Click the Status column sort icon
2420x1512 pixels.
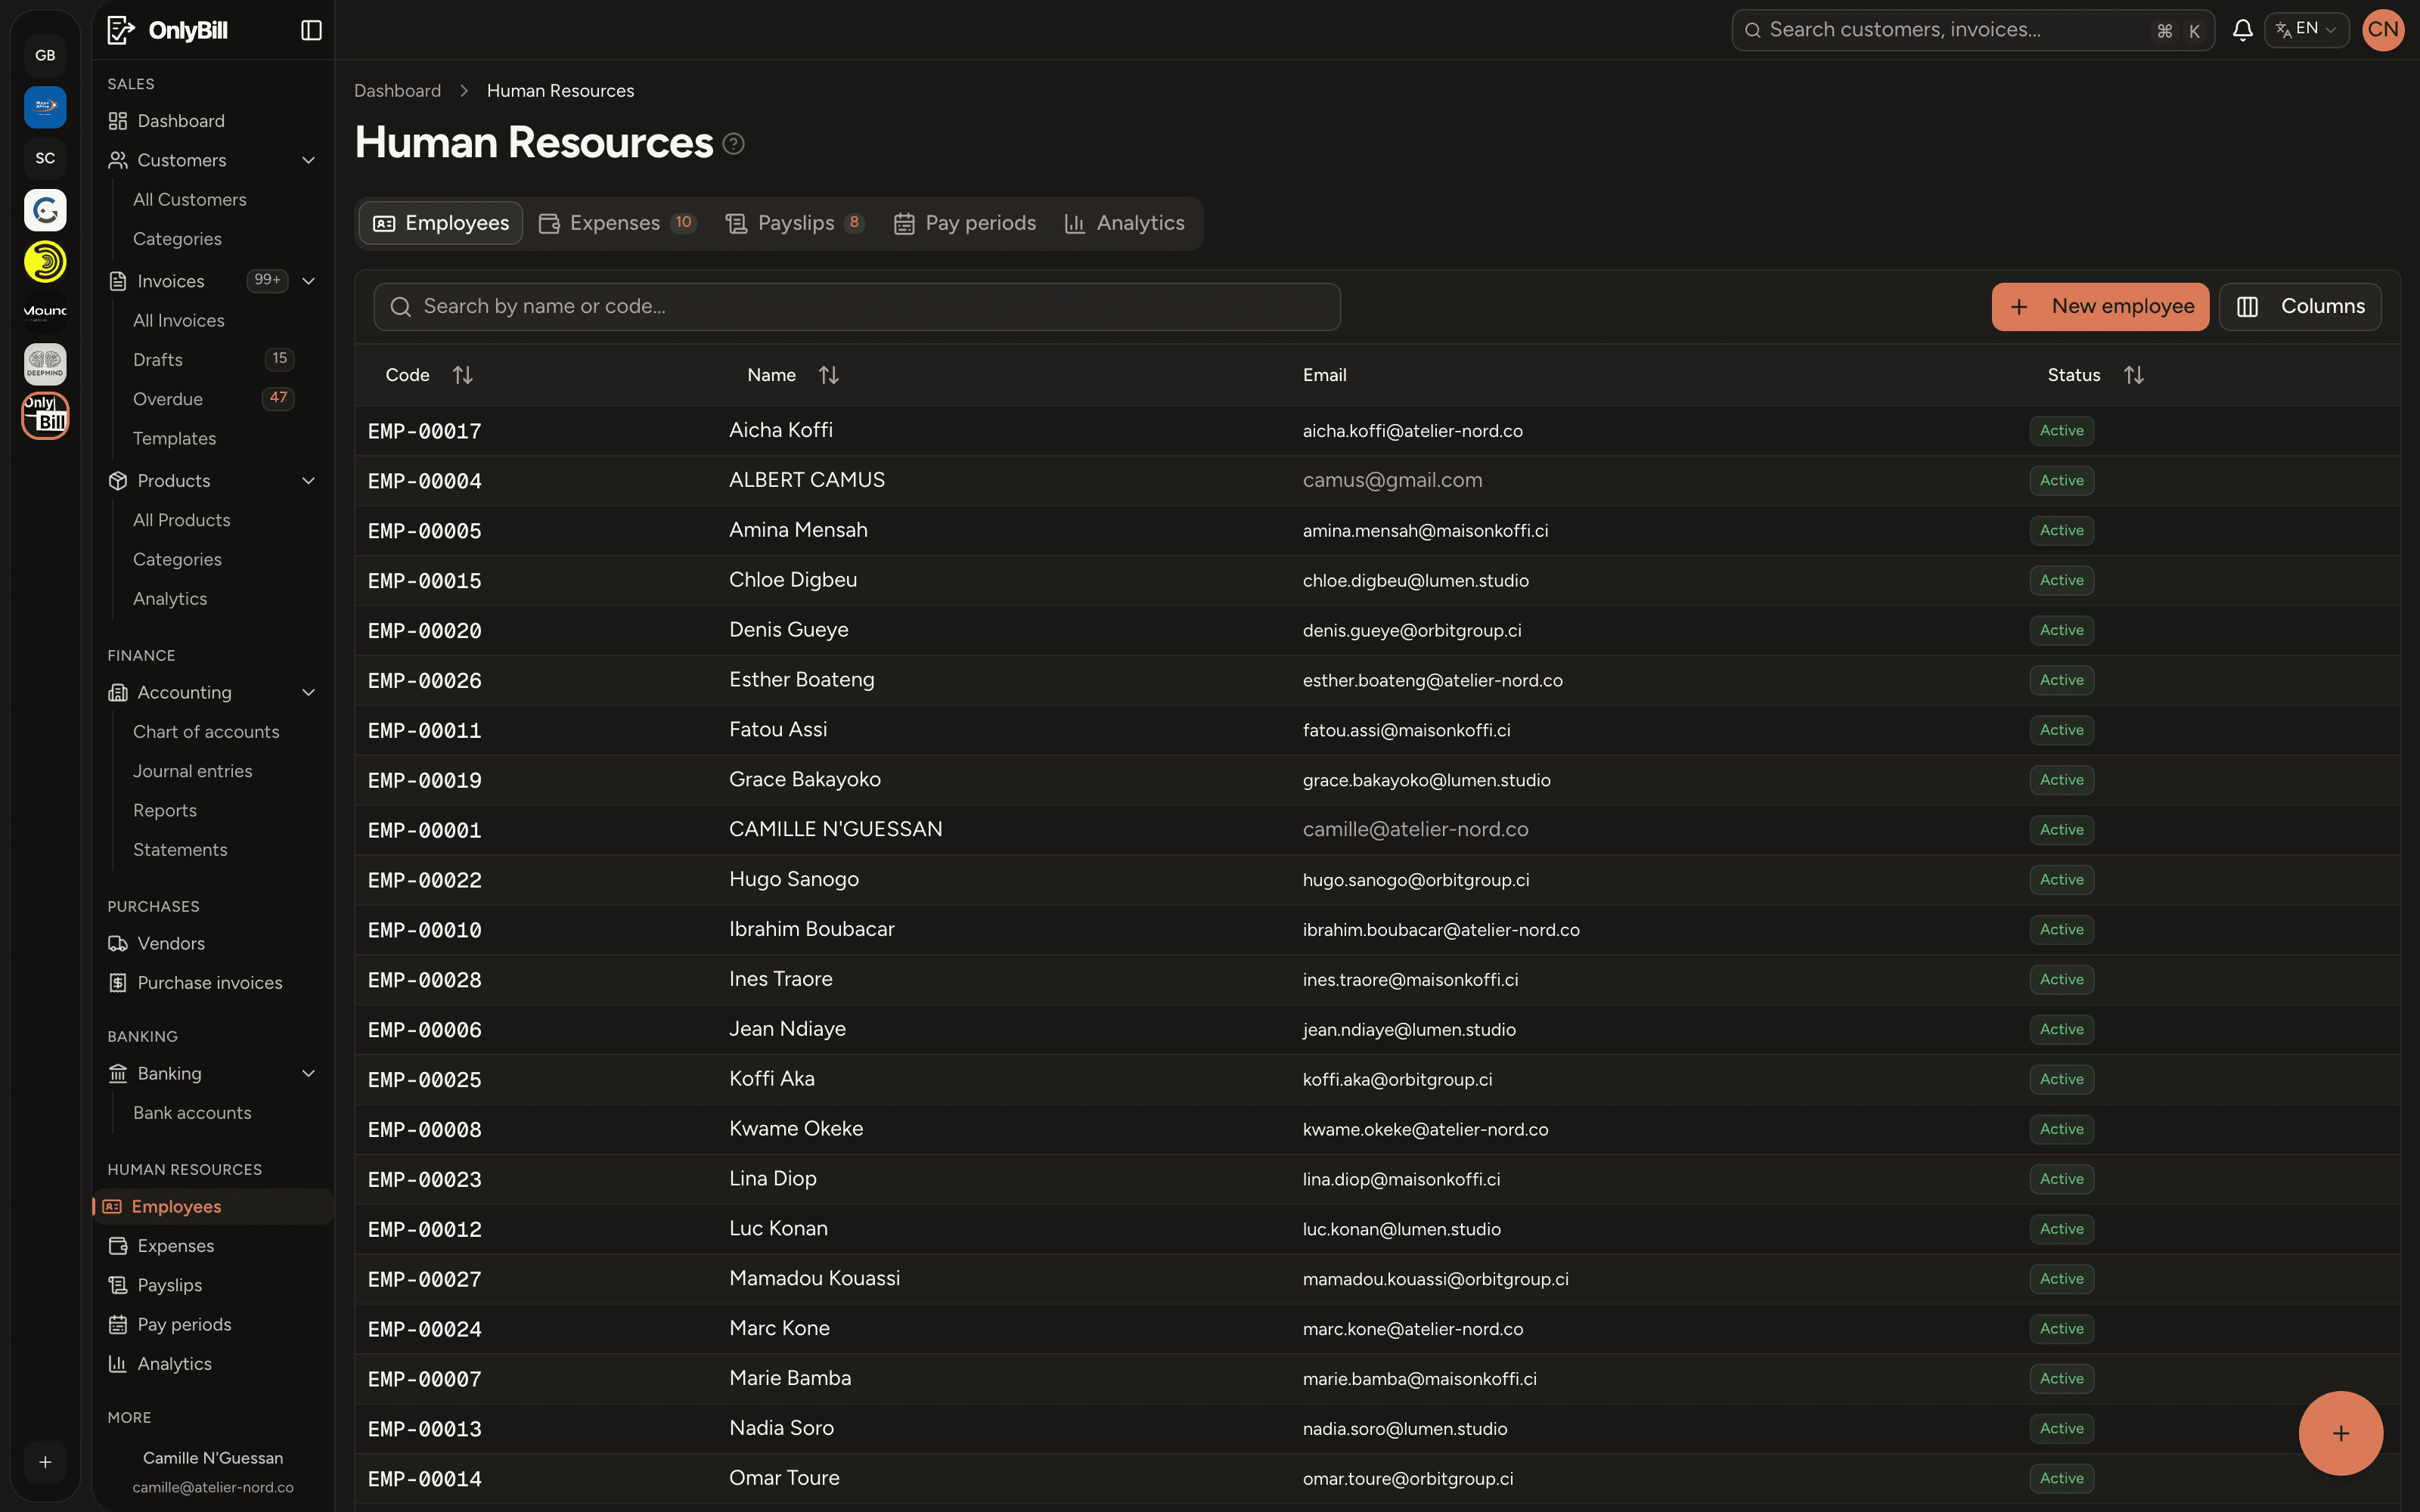click(2134, 375)
